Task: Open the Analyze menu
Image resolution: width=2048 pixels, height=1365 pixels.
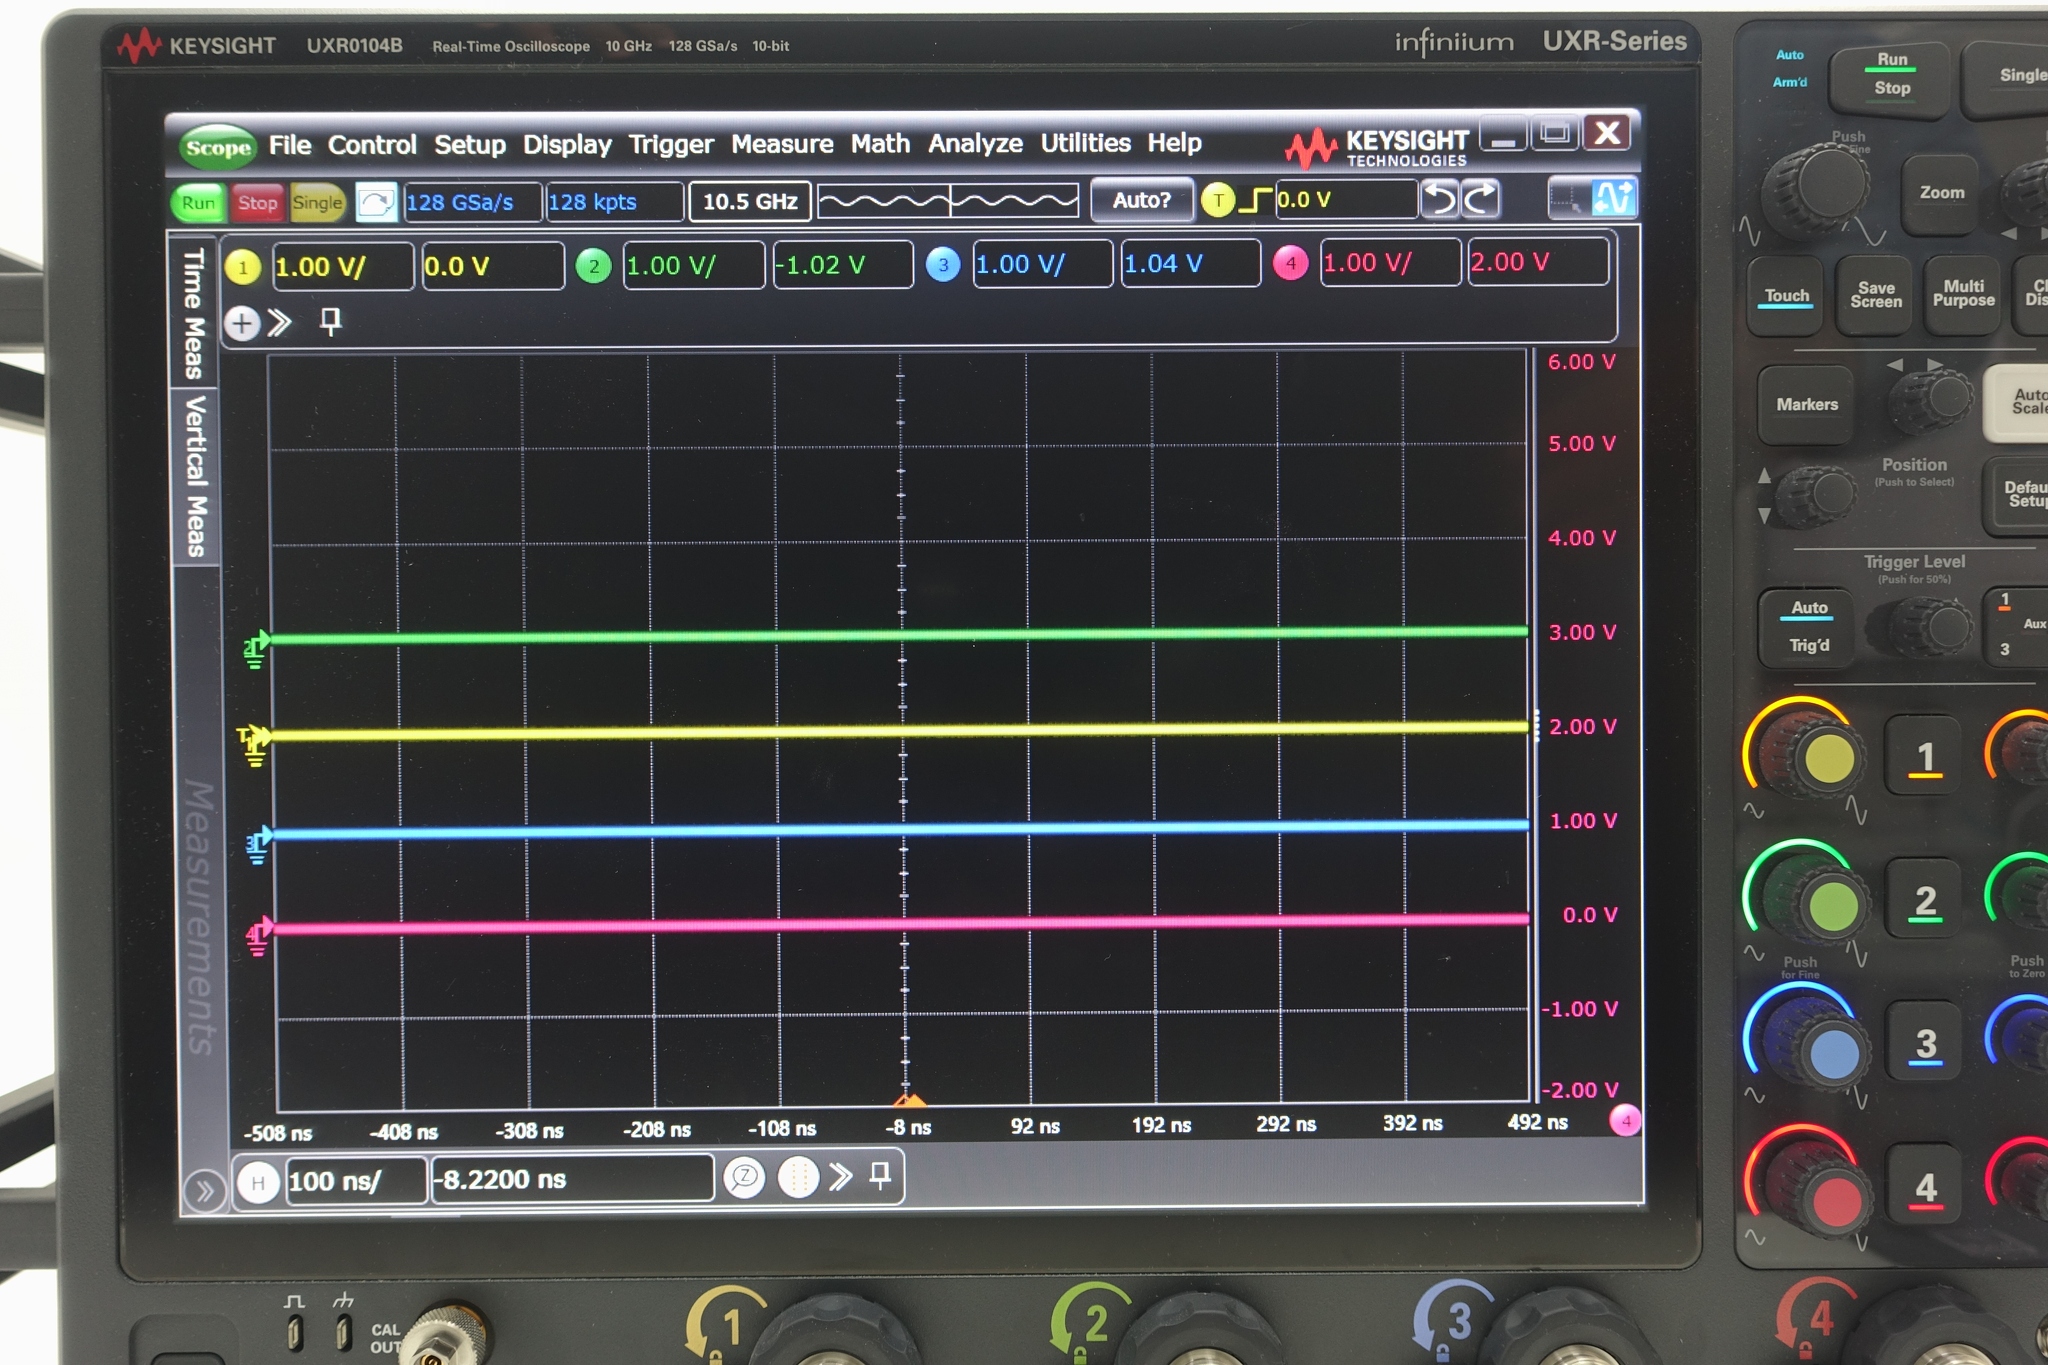Action: [975, 144]
